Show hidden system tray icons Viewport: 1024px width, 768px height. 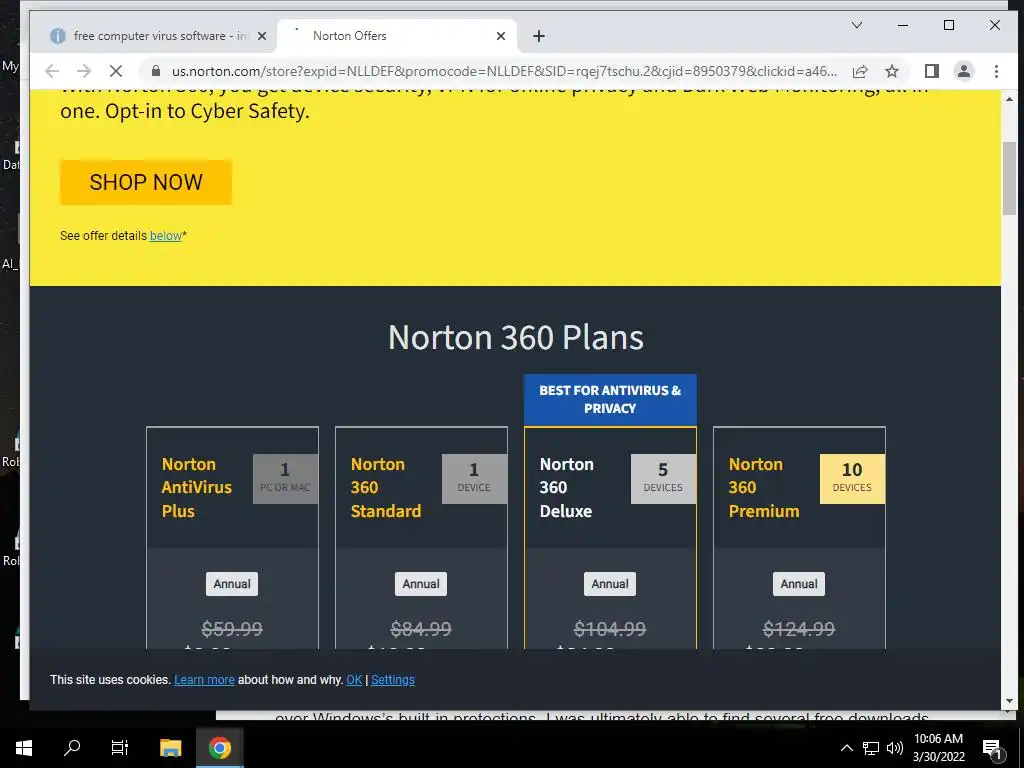[x=846, y=748]
